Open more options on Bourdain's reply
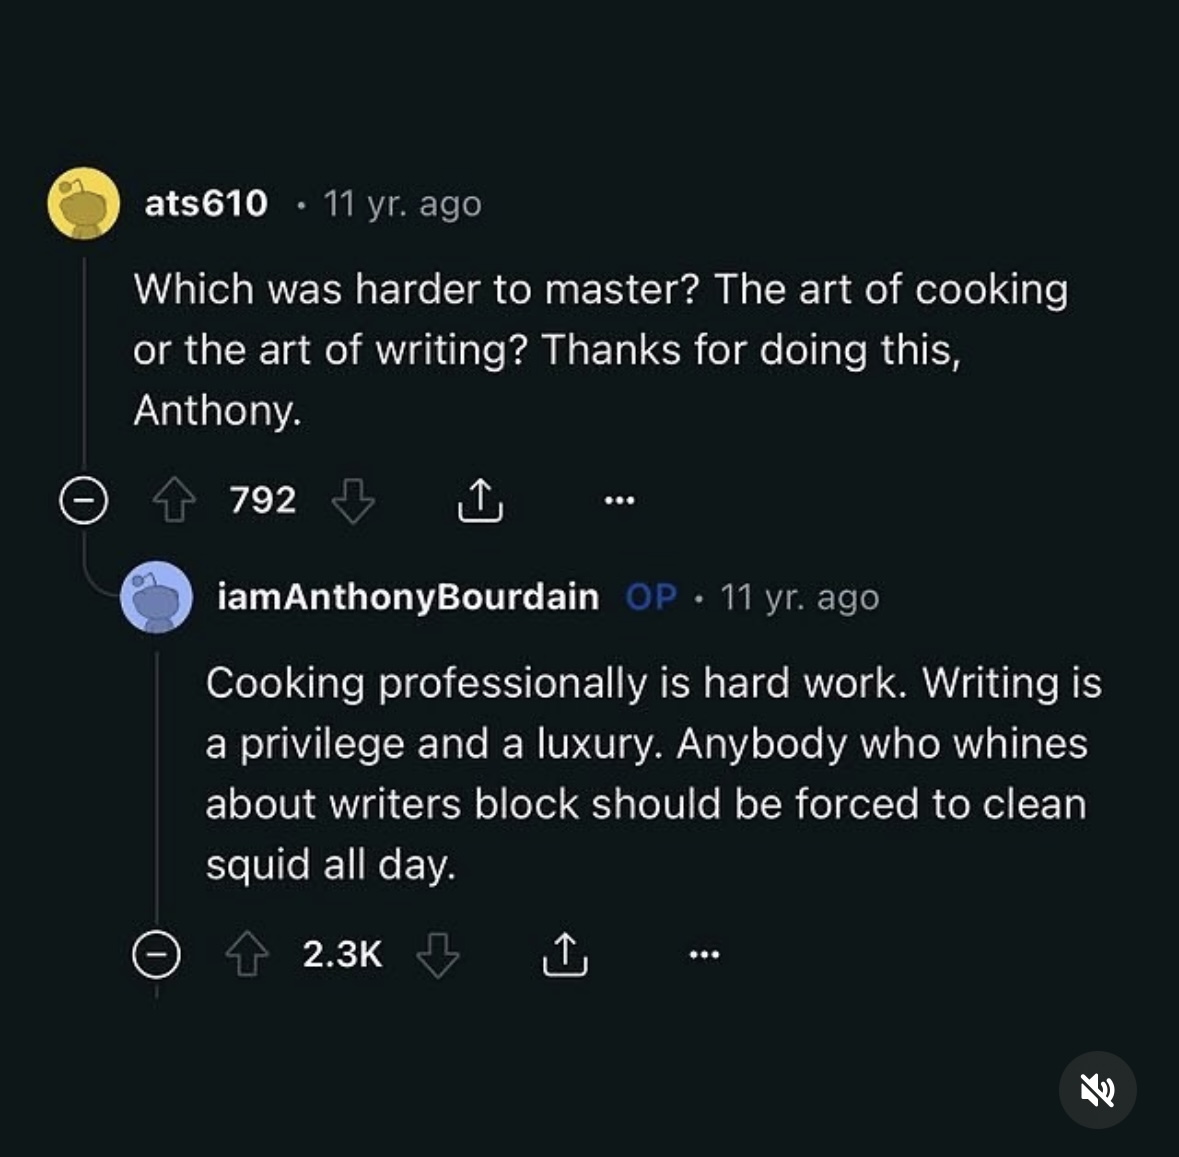The width and height of the screenshot is (1179, 1157). [x=703, y=953]
